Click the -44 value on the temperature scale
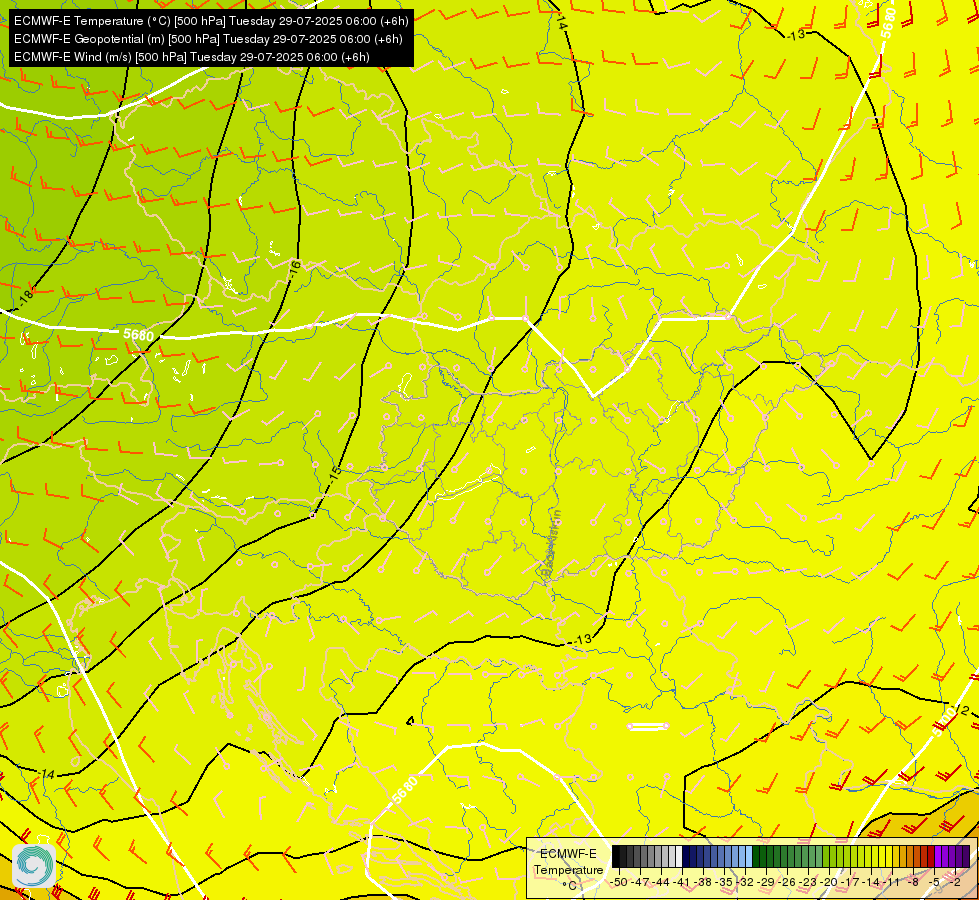The width and height of the screenshot is (979, 900). click(x=661, y=882)
